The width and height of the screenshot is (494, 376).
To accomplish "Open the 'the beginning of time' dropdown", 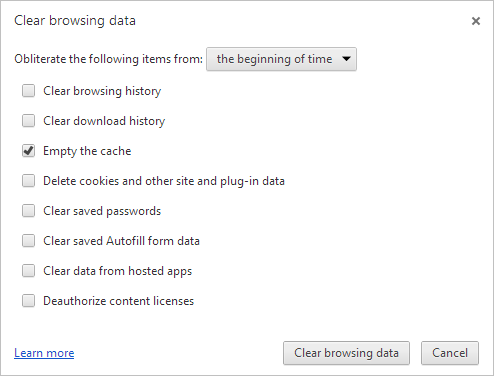I will 281,59.
